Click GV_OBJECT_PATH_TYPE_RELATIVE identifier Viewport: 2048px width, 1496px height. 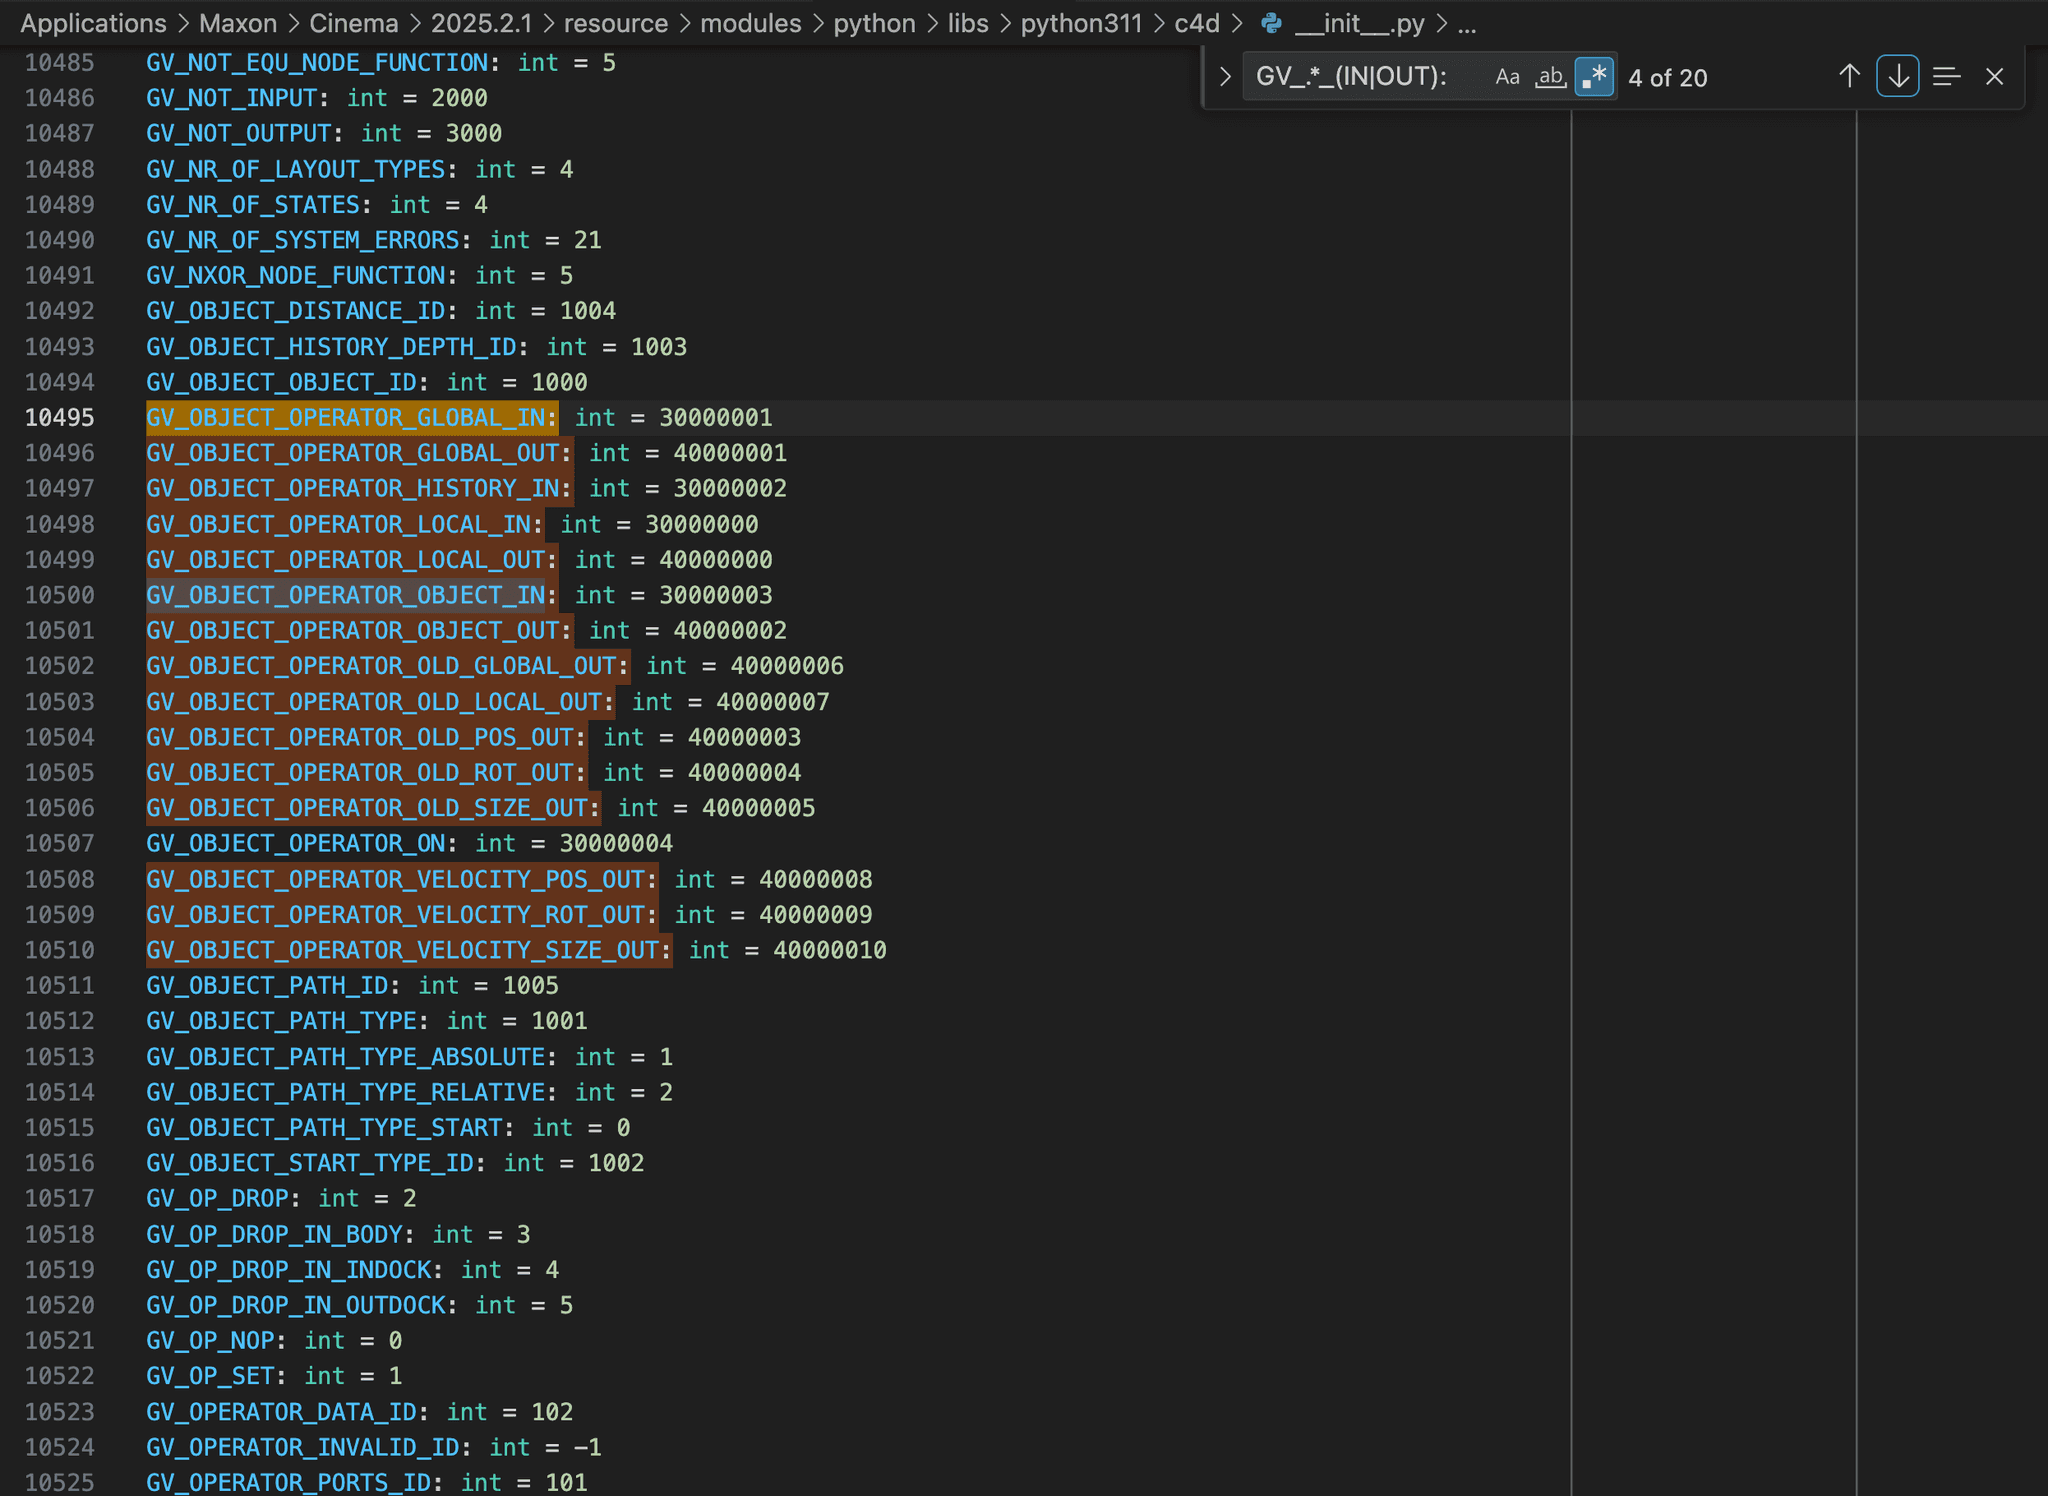345,1092
